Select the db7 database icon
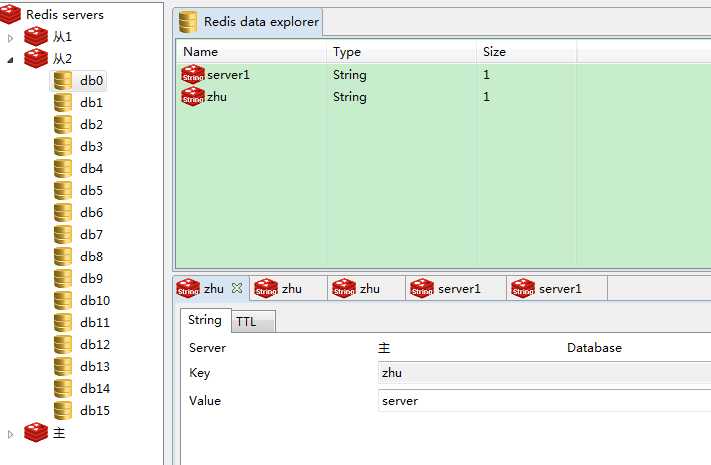Viewport: 711px width, 465px height. point(63,235)
